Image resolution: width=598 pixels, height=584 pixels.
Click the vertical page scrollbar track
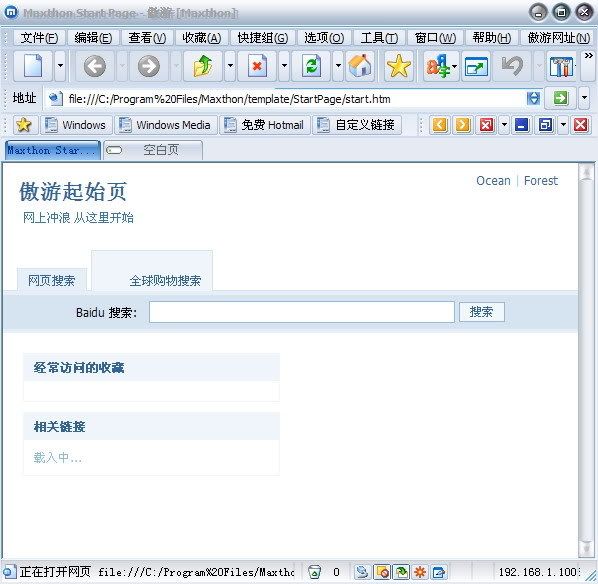point(585,360)
